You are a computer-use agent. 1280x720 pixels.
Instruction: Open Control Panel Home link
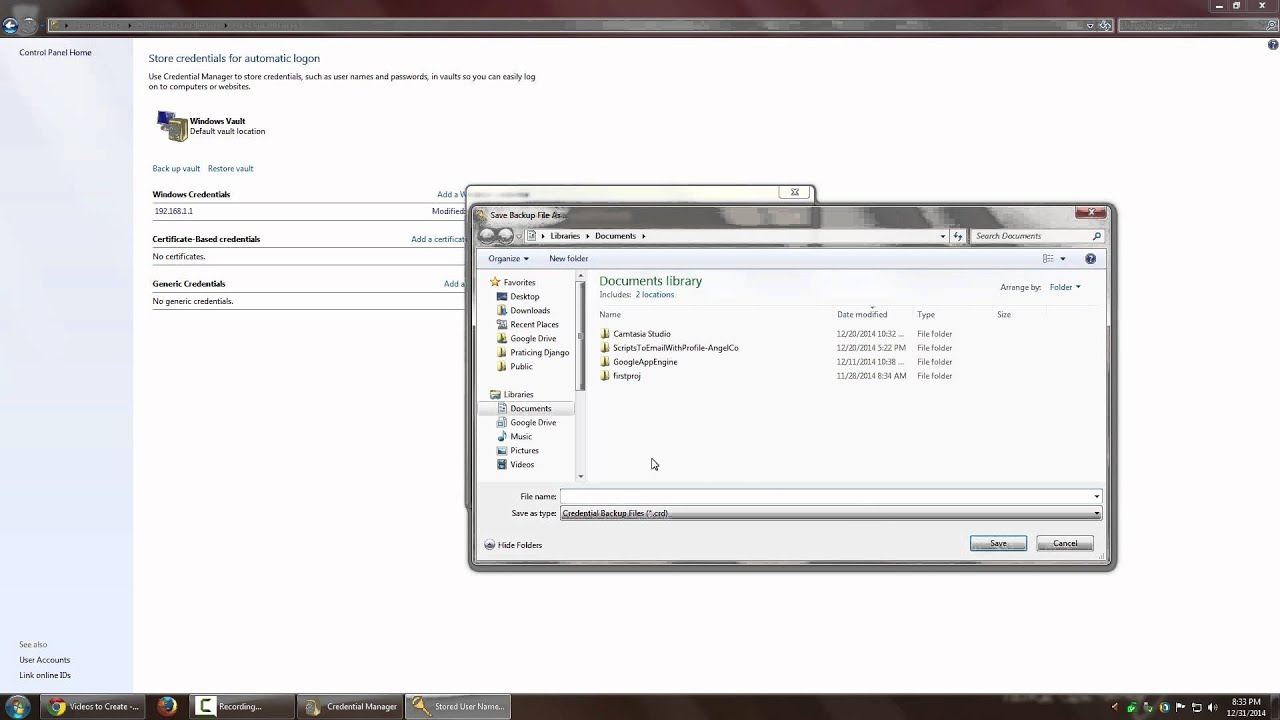(55, 52)
